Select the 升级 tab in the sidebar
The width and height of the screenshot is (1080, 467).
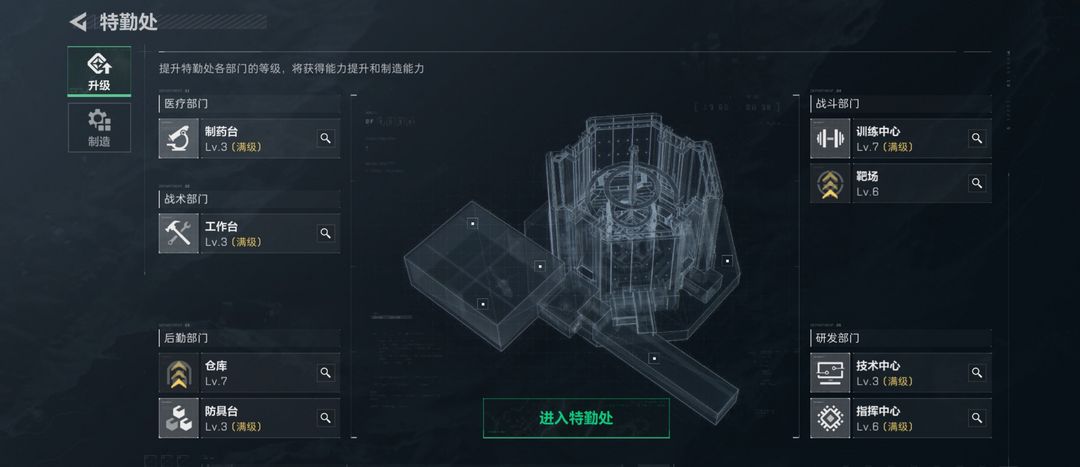pyautogui.click(x=99, y=71)
